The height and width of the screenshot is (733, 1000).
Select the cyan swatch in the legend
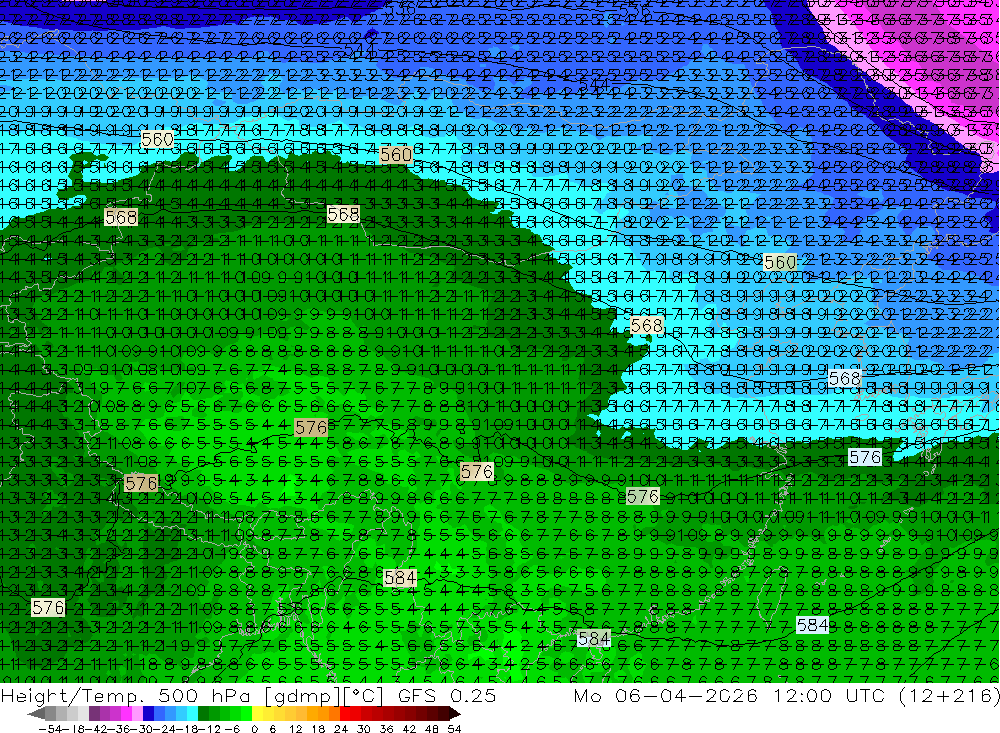coord(192,714)
